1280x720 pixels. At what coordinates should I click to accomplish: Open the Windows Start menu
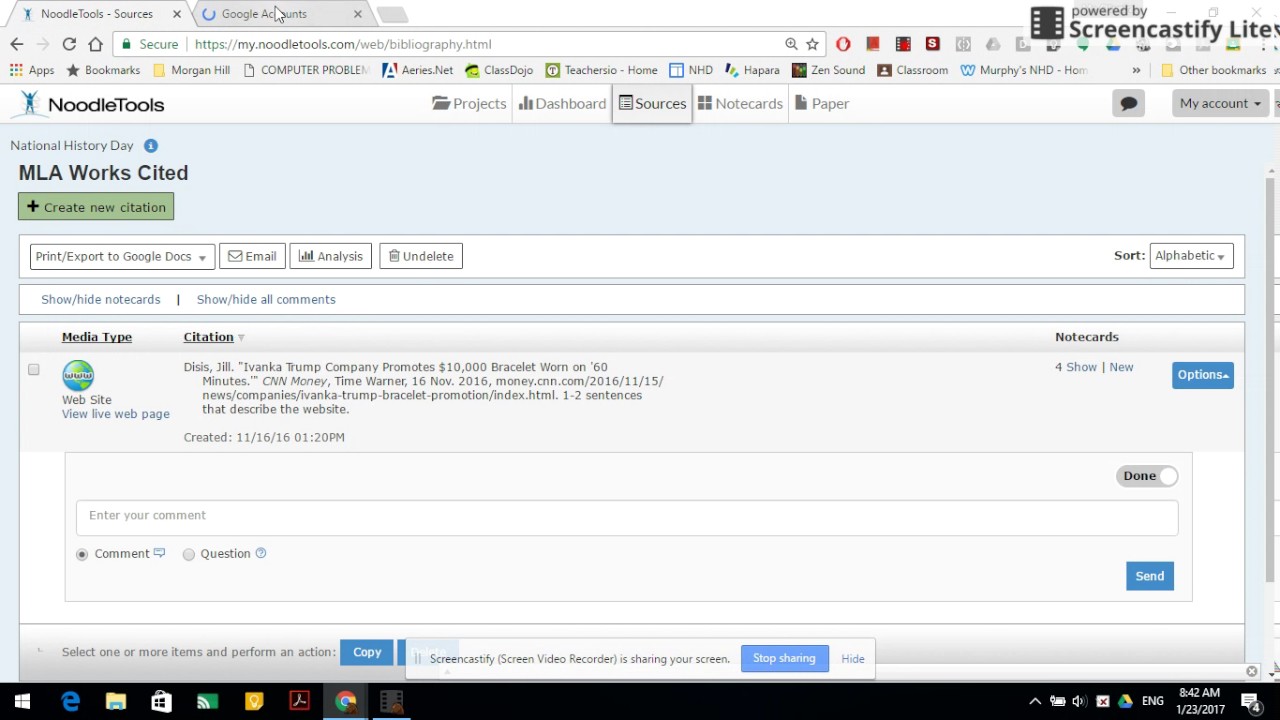(x=23, y=701)
